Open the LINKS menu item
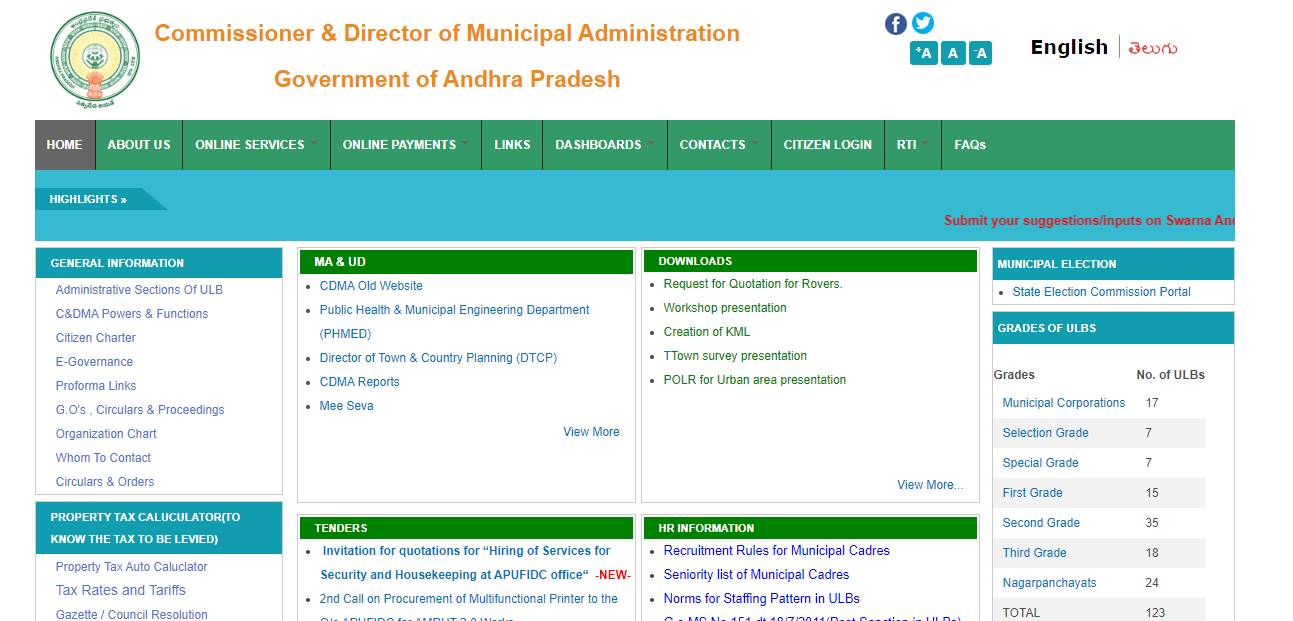This screenshot has width=1293, height=621. (x=512, y=145)
